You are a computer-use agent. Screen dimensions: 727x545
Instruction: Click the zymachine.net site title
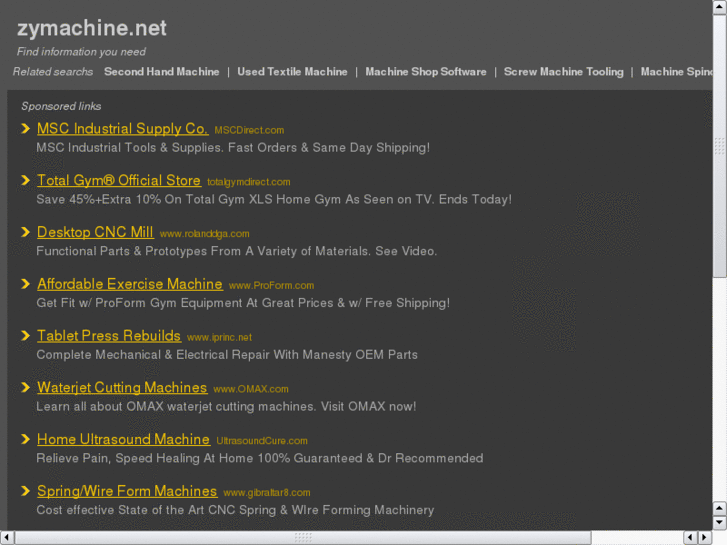(92, 28)
